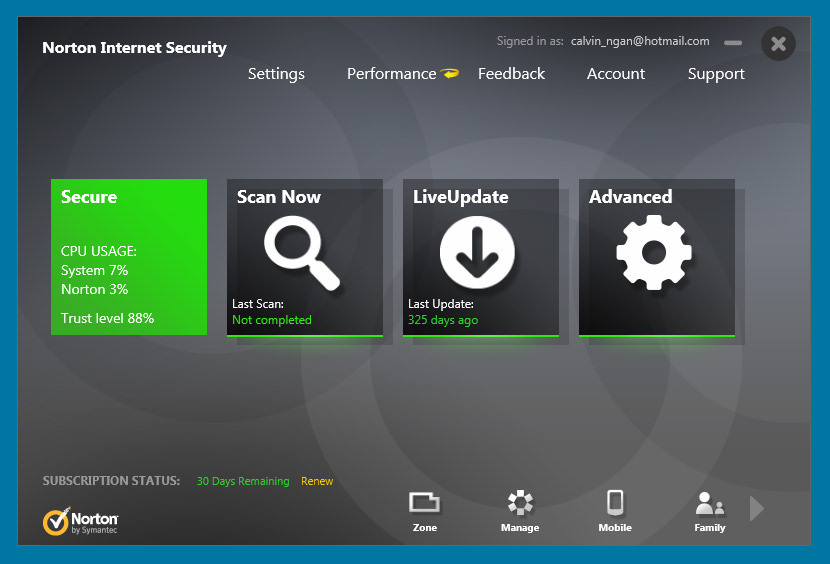Click the Renew subscription link

317,481
